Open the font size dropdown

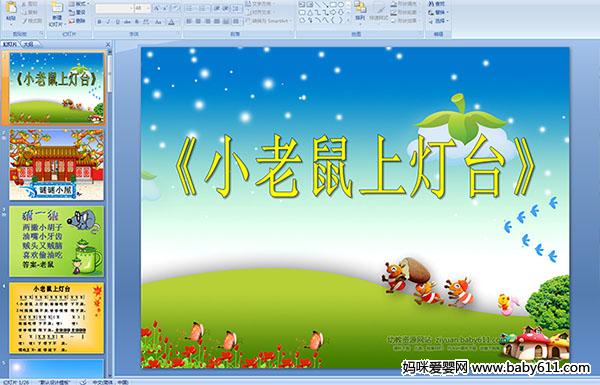[x=148, y=8]
